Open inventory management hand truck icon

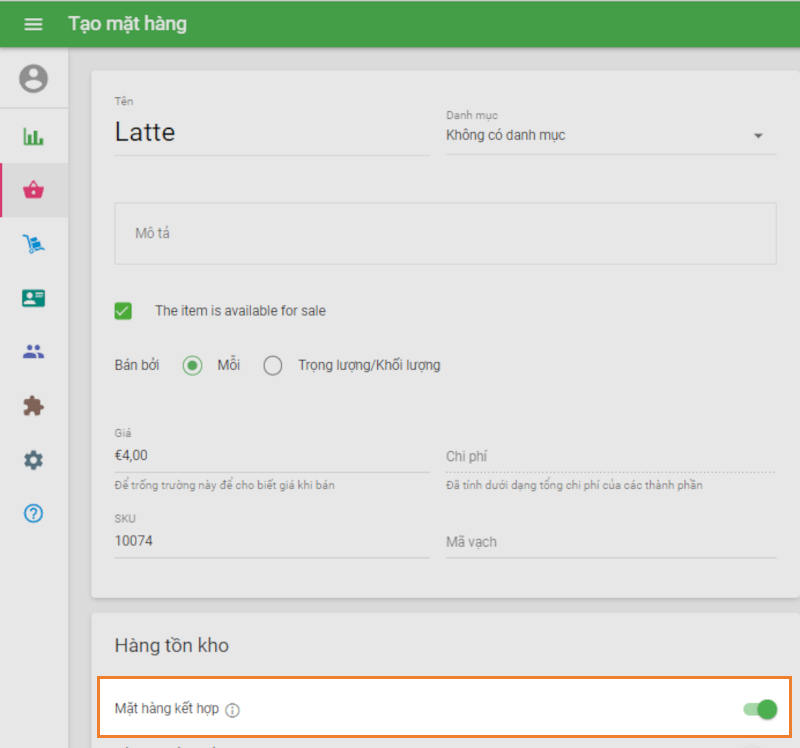[33, 244]
